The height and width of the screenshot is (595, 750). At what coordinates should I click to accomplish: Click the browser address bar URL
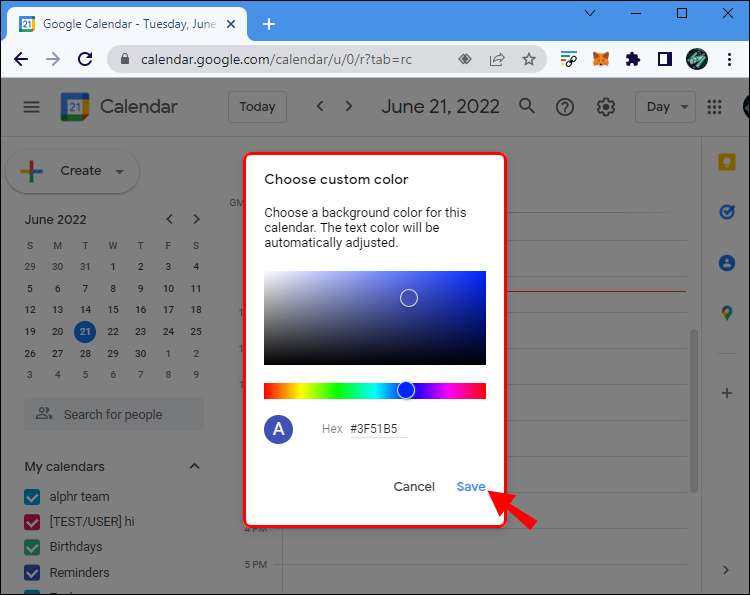pyautogui.click(x=276, y=59)
